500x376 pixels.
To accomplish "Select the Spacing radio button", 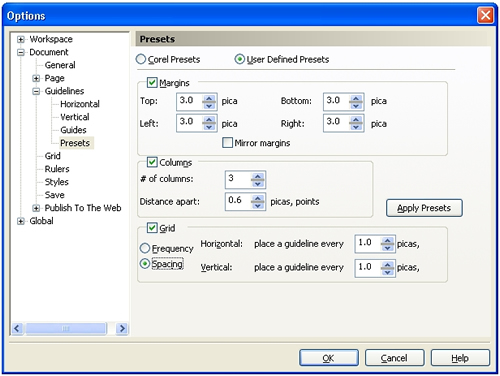I will (x=145, y=264).
